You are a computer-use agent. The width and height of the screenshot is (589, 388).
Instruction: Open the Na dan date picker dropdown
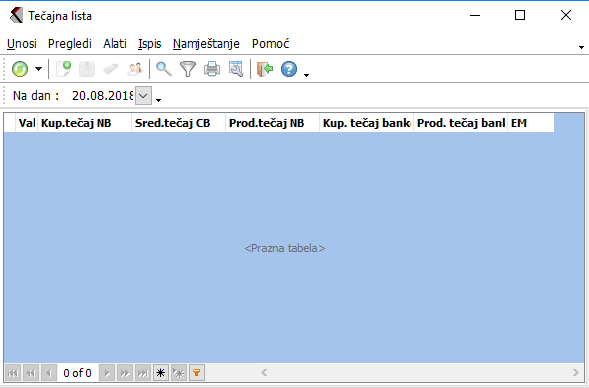143,96
